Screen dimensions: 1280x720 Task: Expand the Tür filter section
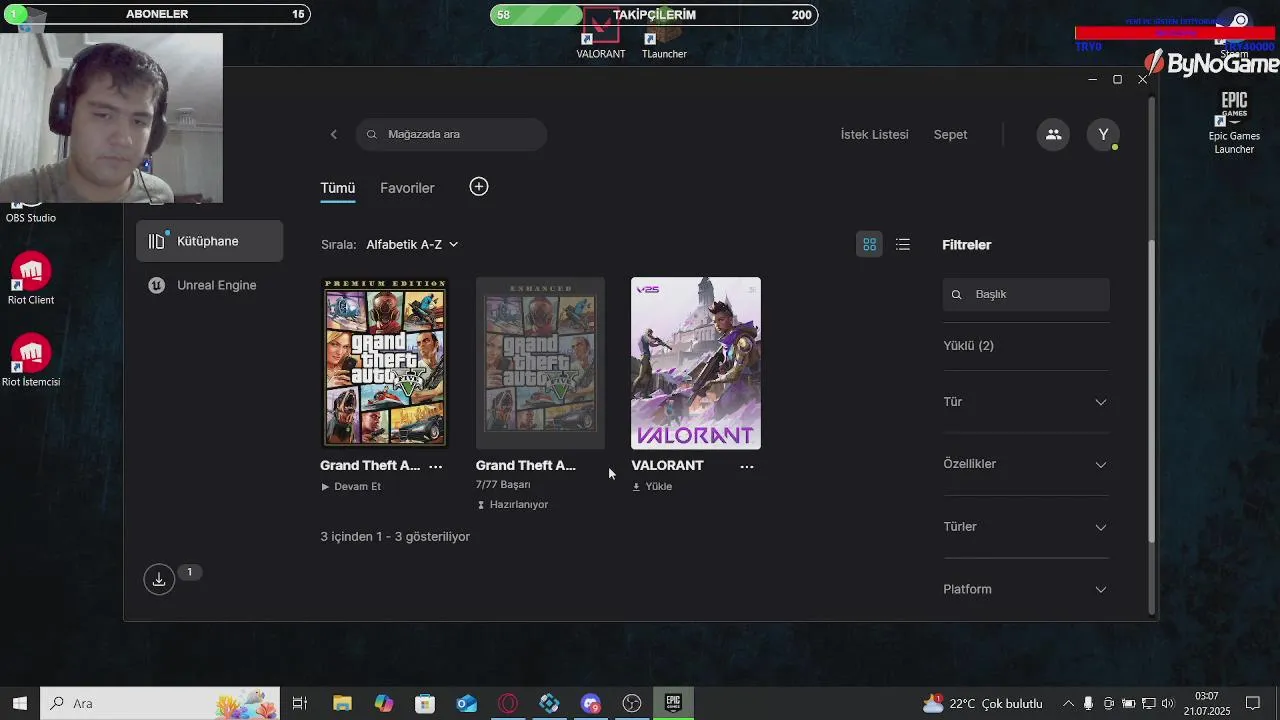coord(1026,402)
